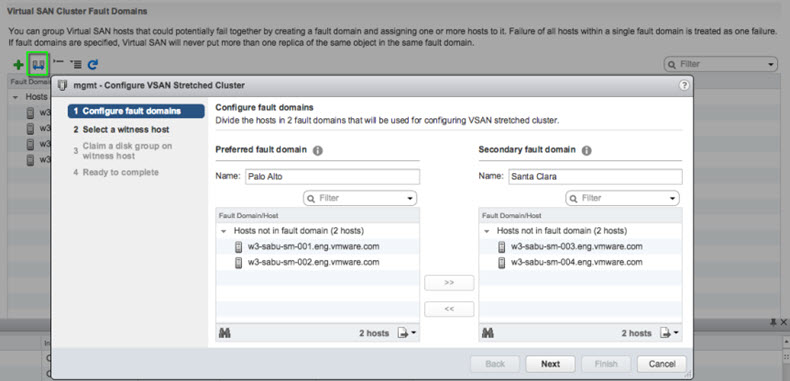
Task: Click the green add fault domain plus icon
Action: [x=18, y=65]
